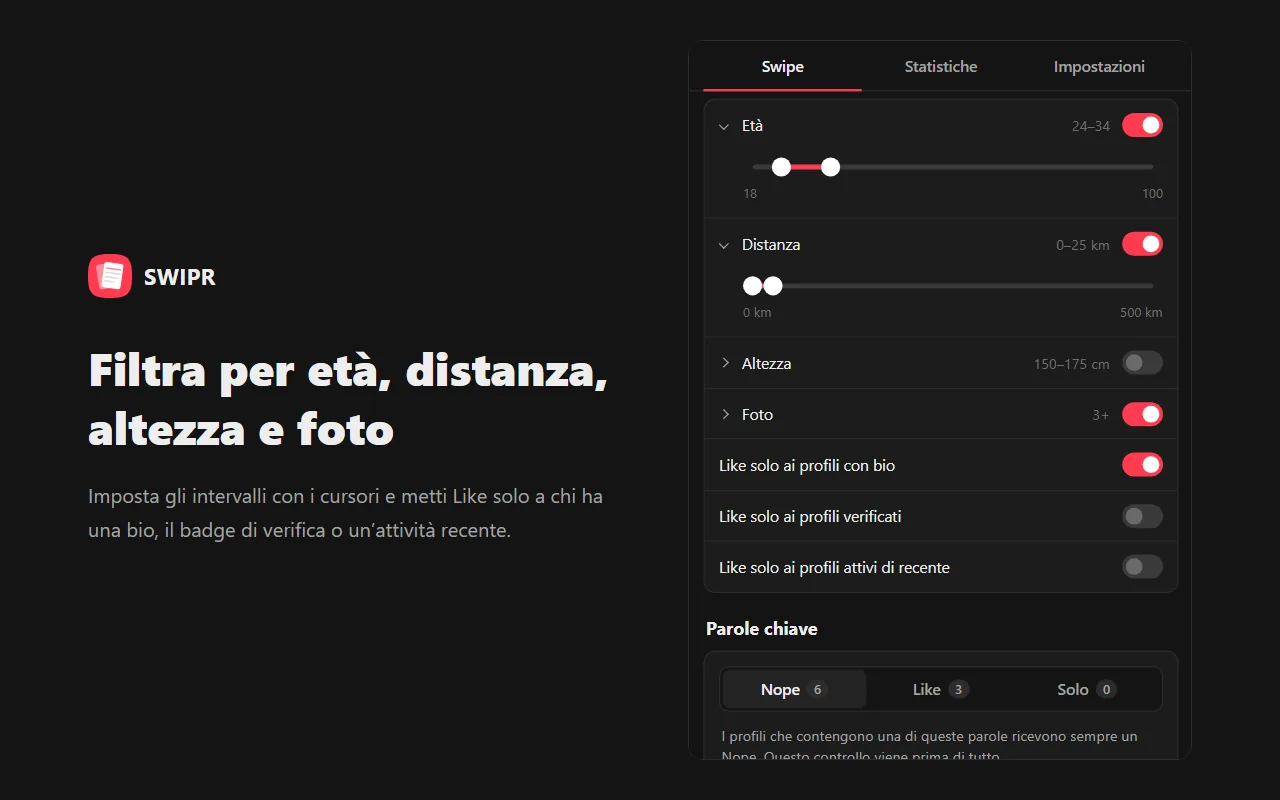Click the 100 age slider maximum label
Viewport: 1280px width, 800px height.
pos(1153,194)
